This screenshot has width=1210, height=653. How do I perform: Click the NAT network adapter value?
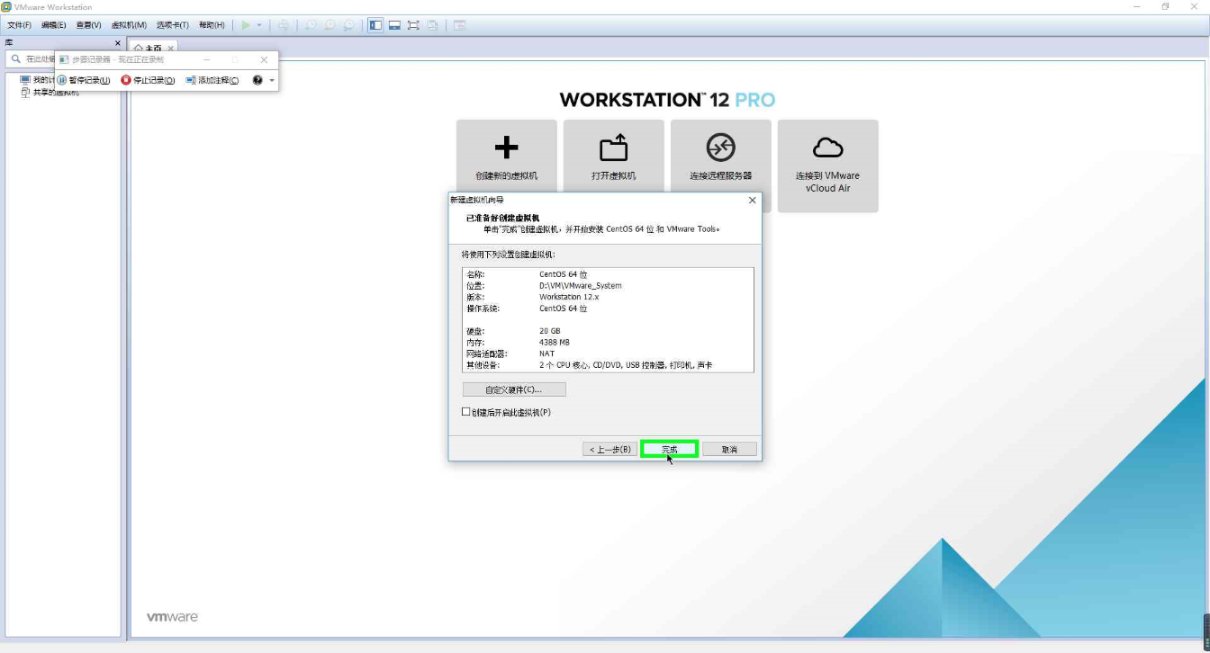[x=546, y=353]
